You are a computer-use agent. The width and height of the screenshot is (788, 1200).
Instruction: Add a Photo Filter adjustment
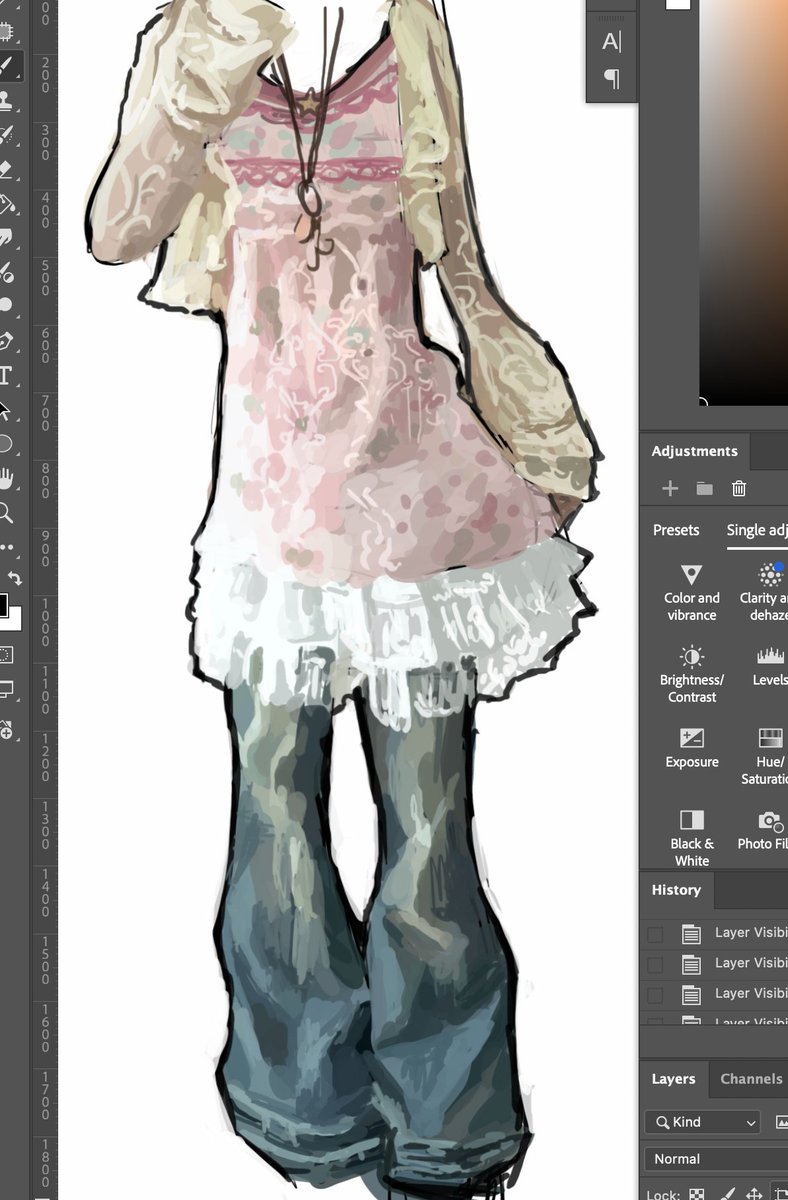[x=765, y=830]
